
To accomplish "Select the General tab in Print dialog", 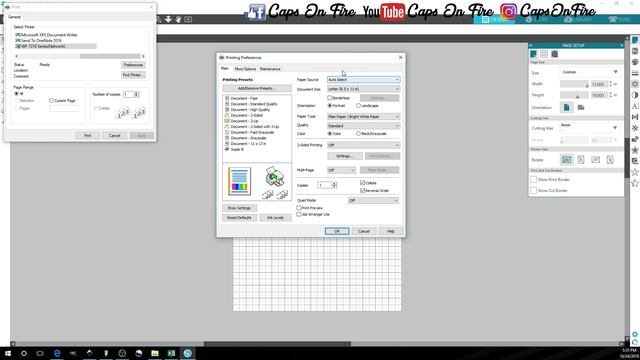I will 14,17.
